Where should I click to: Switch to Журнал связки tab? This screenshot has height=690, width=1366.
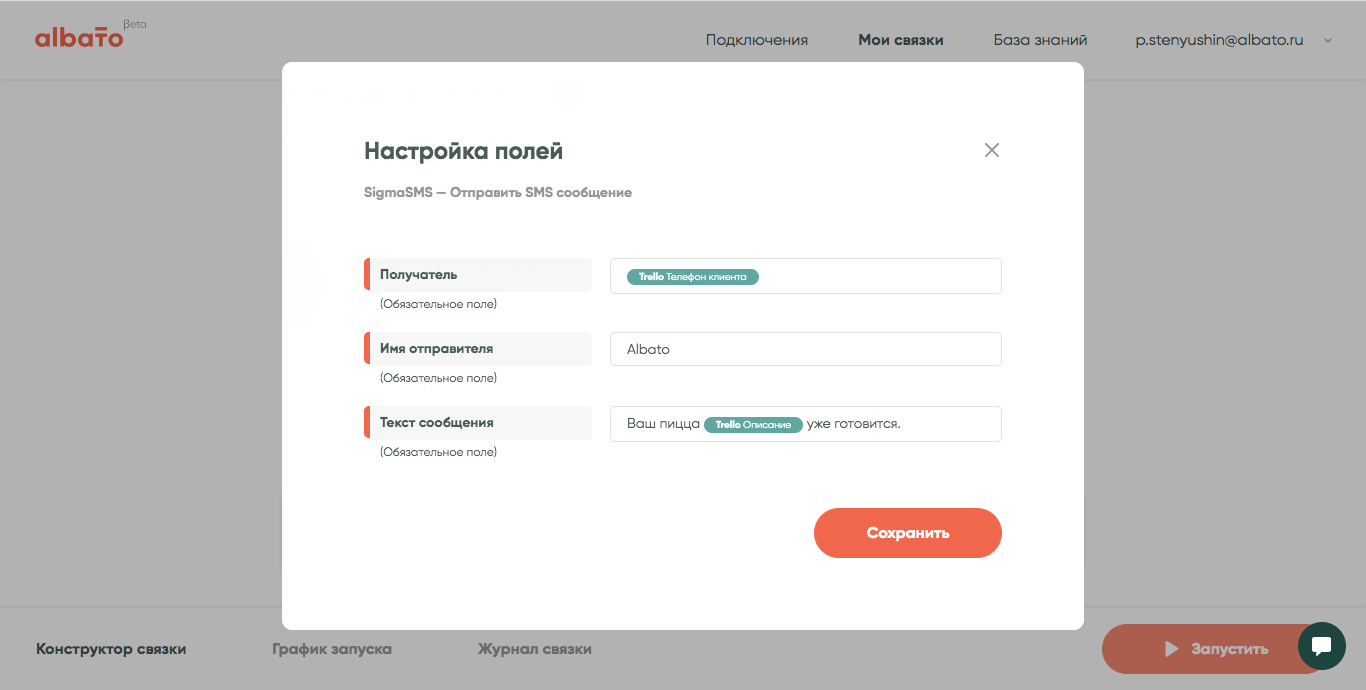click(x=535, y=649)
